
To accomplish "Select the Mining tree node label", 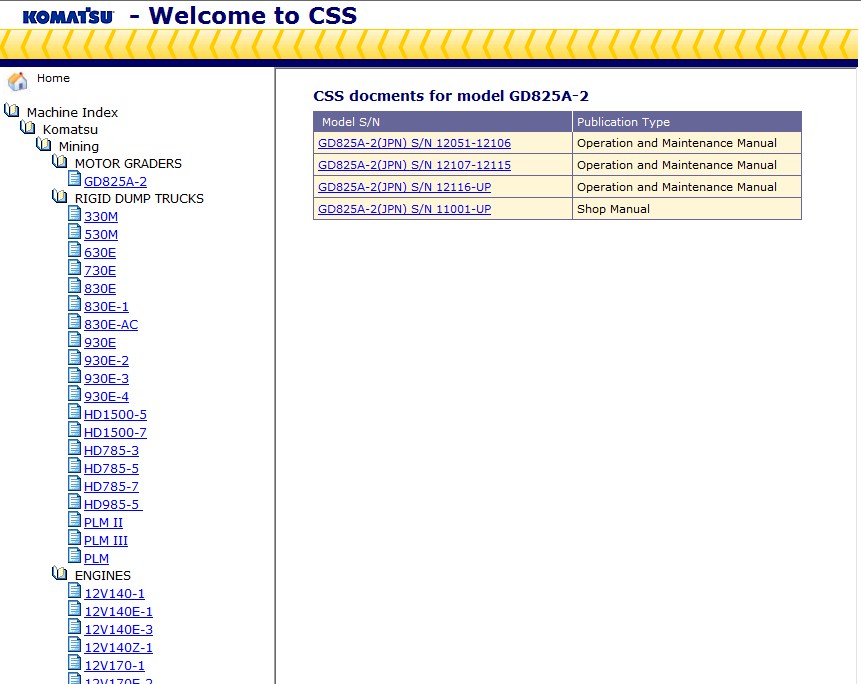I will pos(79,147).
